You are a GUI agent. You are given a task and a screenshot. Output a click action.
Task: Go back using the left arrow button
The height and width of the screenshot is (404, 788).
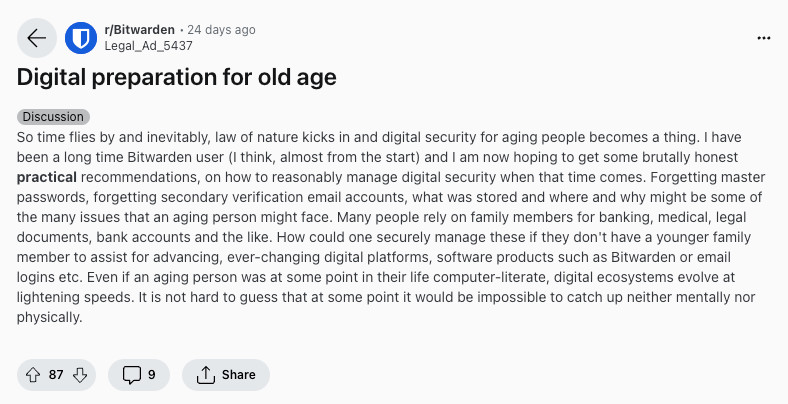coord(37,38)
